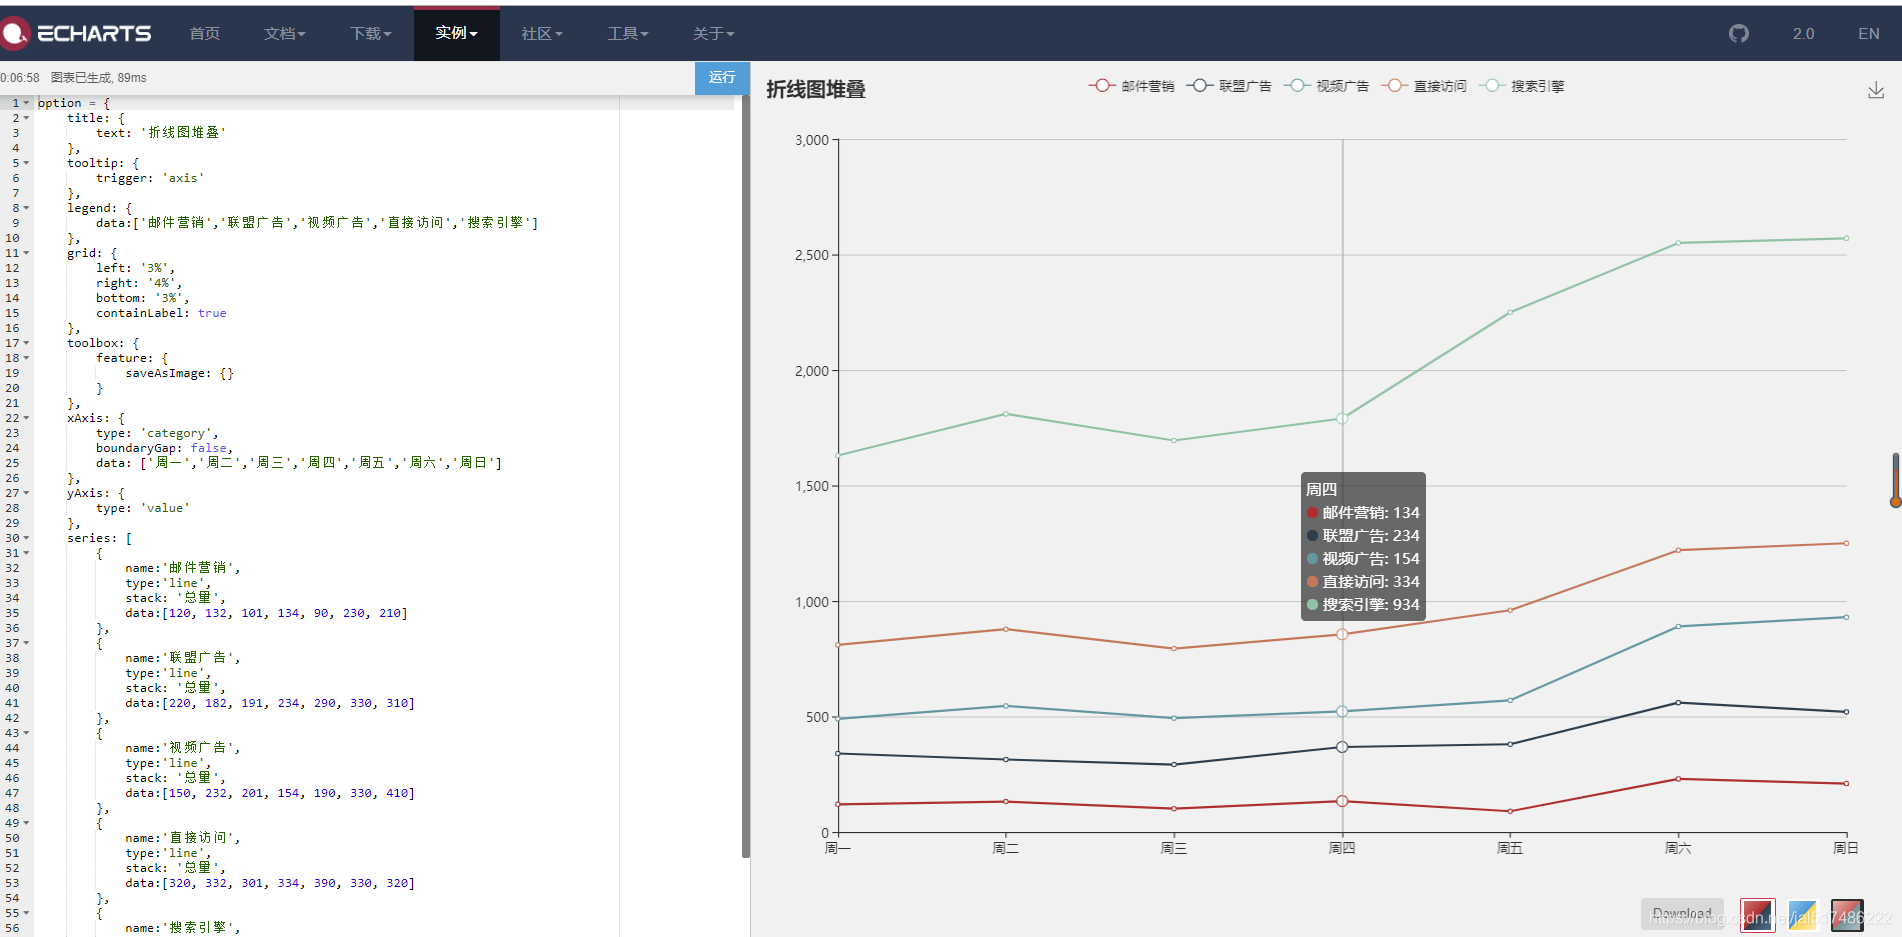This screenshot has height=937, width=1902.
Task: Click 邮件营销 data point at 周四
Action: pos(1342,801)
